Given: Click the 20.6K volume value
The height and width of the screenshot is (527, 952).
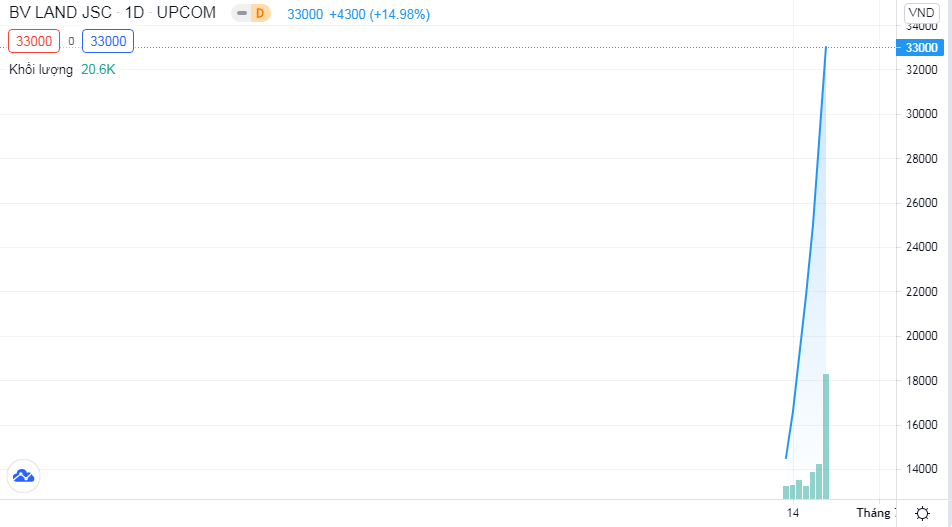Looking at the screenshot, I should tap(98, 70).
